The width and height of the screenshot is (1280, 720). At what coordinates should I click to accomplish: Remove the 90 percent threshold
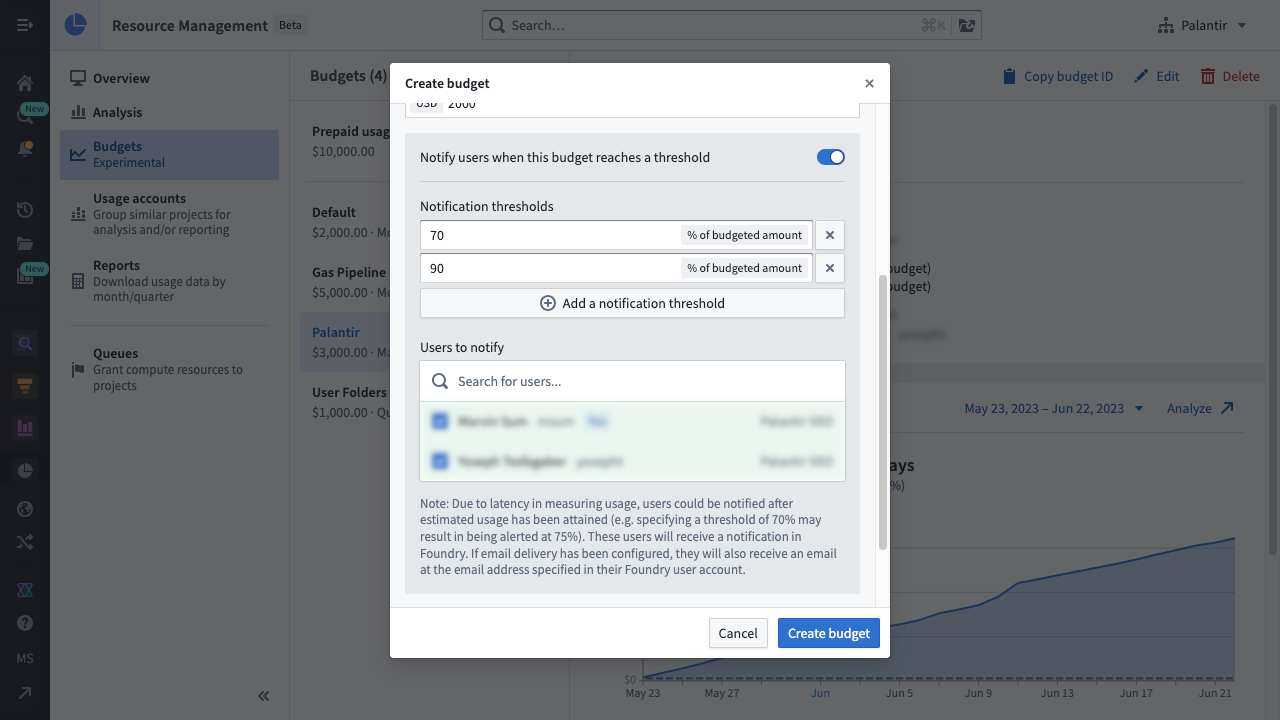[830, 268]
